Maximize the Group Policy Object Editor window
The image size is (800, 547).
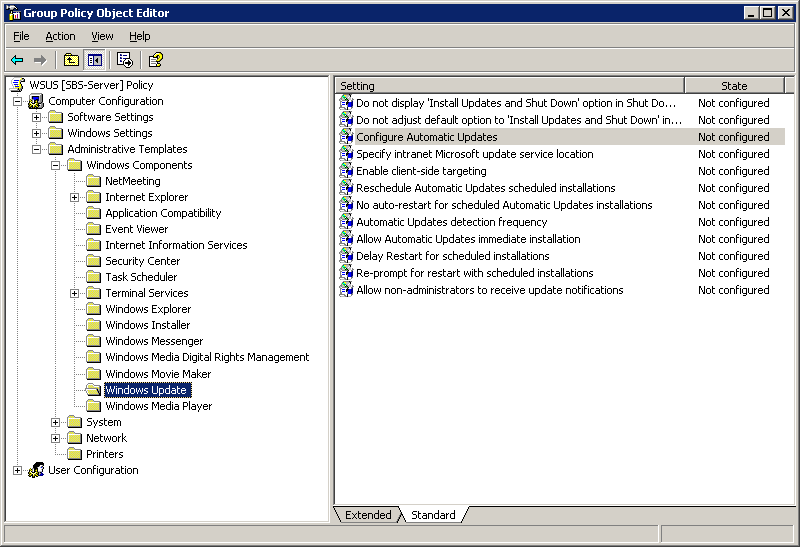768,13
